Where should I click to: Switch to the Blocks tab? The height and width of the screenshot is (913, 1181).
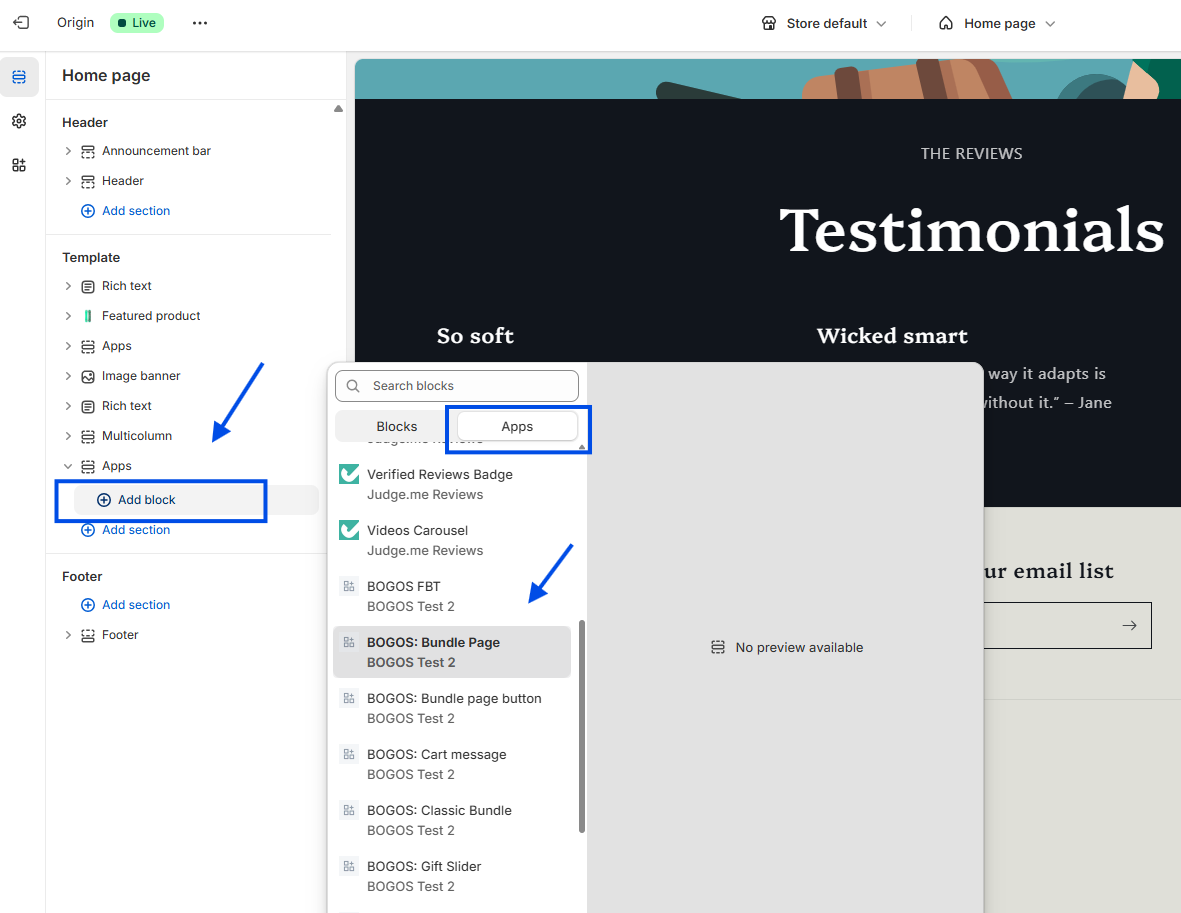tap(396, 426)
